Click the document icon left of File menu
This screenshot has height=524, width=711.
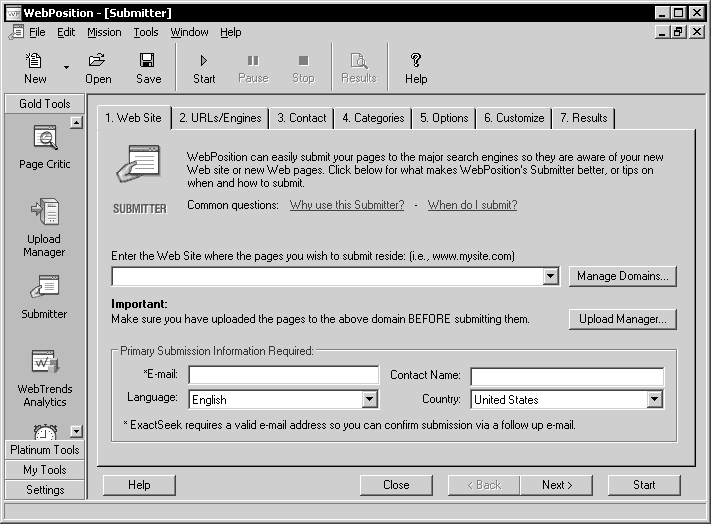pos(16,32)
